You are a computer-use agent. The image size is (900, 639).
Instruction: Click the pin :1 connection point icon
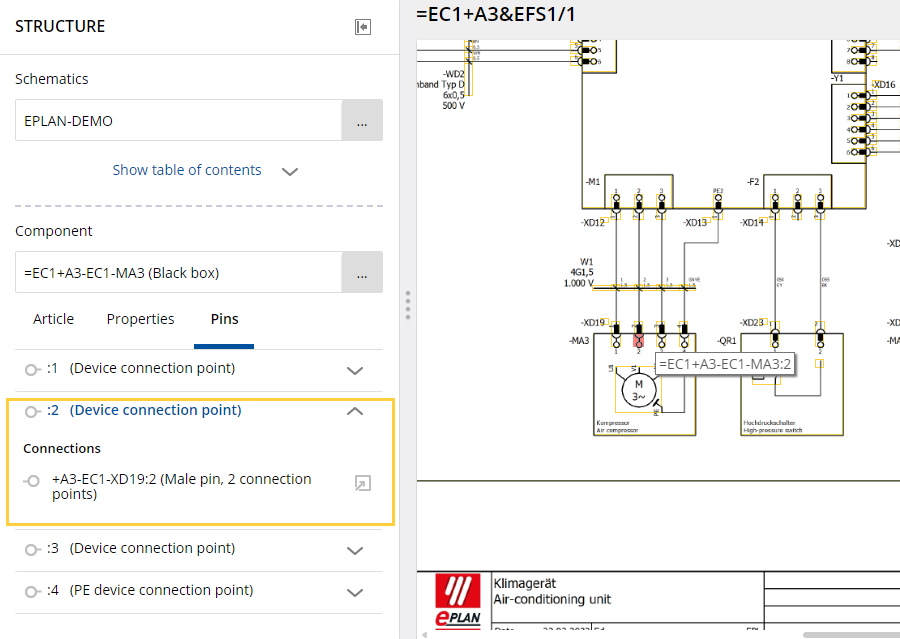click(33, 370)
